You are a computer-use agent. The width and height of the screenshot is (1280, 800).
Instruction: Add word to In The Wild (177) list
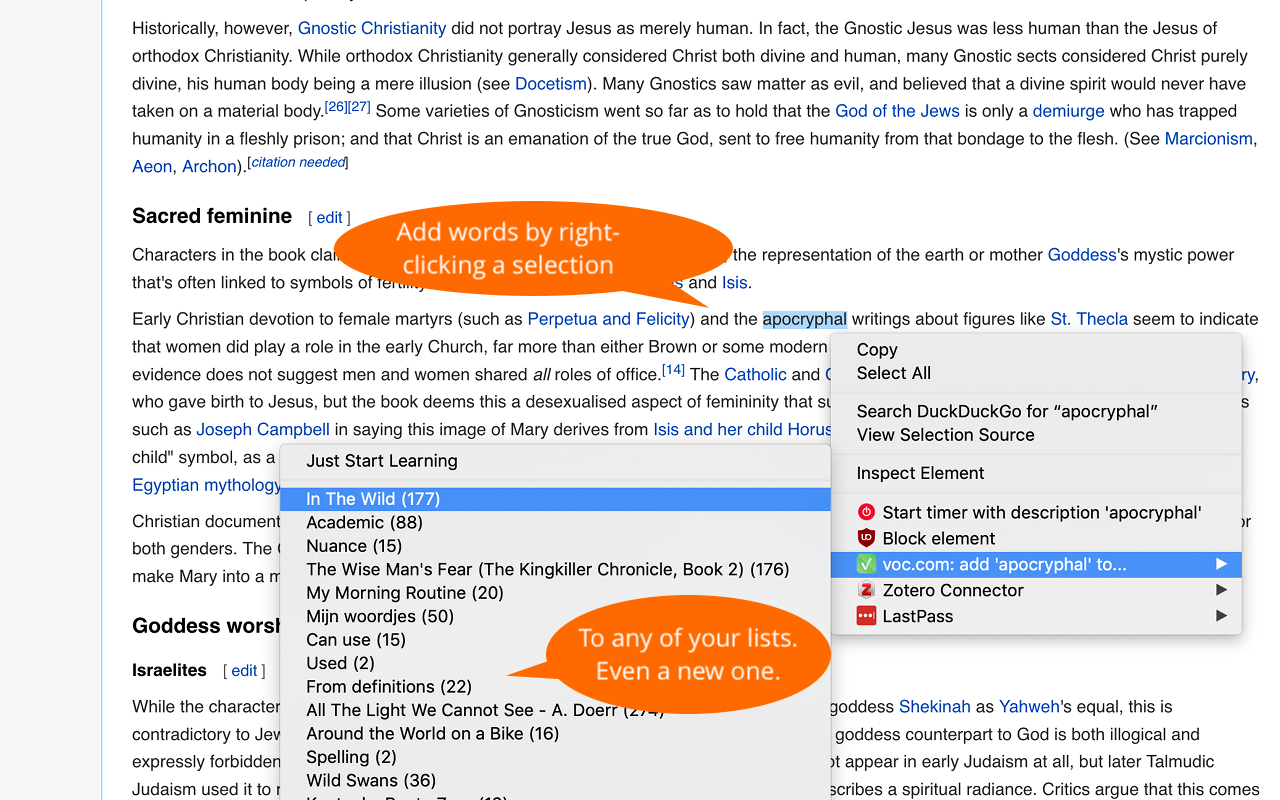point(555,499)
